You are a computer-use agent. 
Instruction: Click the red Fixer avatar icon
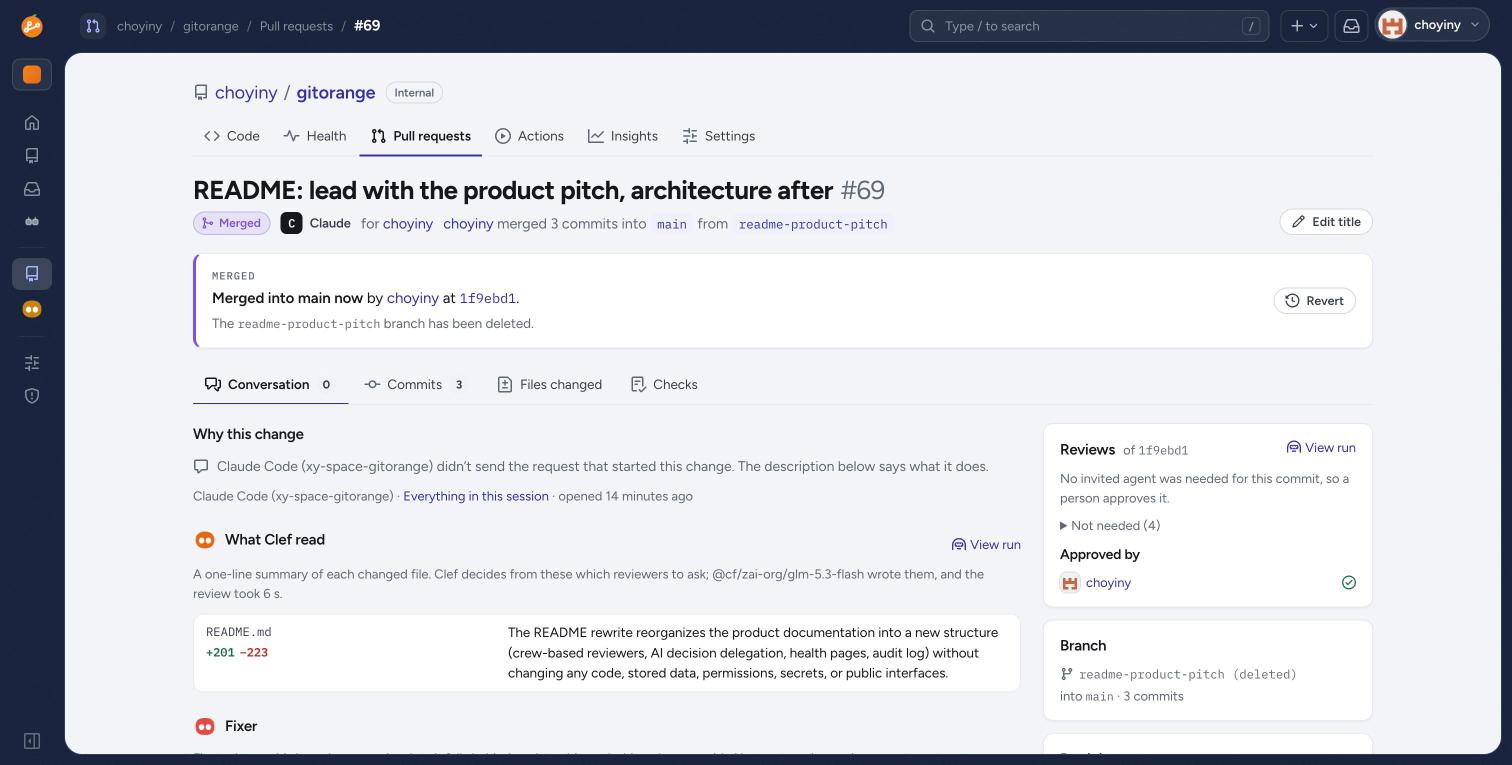coord(204,726)
